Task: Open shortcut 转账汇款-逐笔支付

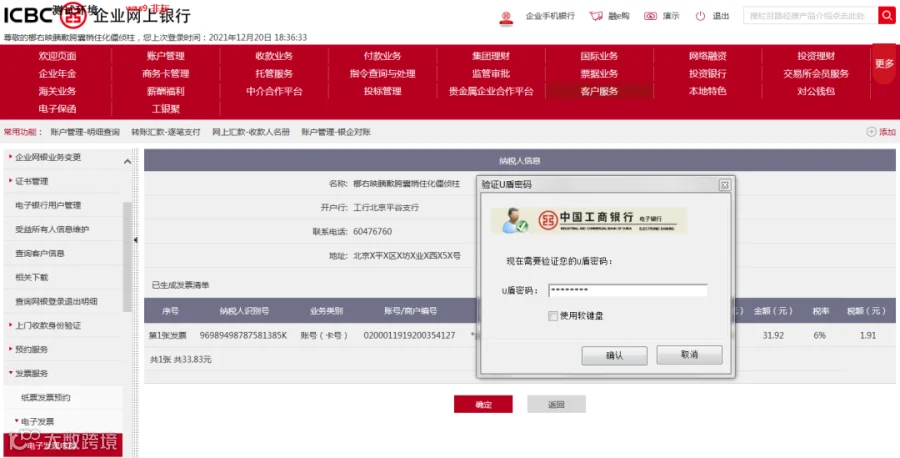Action: [166, 132]
